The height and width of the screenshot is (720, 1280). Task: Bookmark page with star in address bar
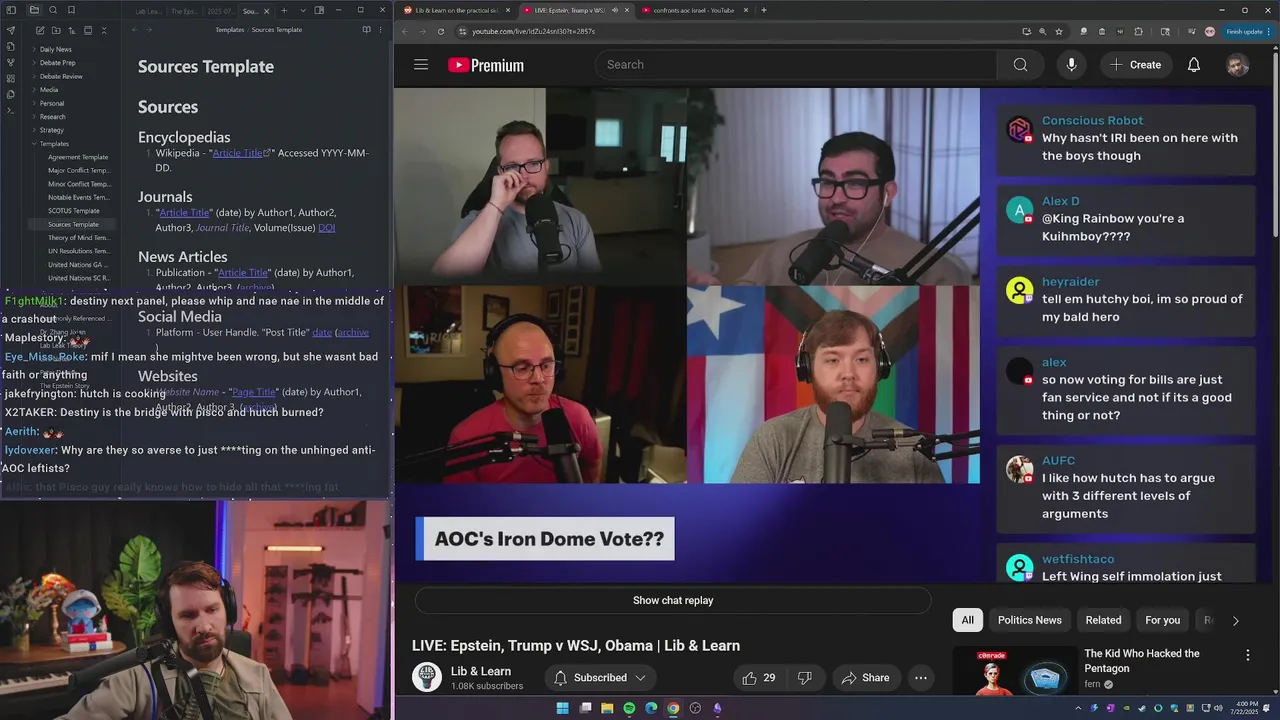coord(1059,31)
